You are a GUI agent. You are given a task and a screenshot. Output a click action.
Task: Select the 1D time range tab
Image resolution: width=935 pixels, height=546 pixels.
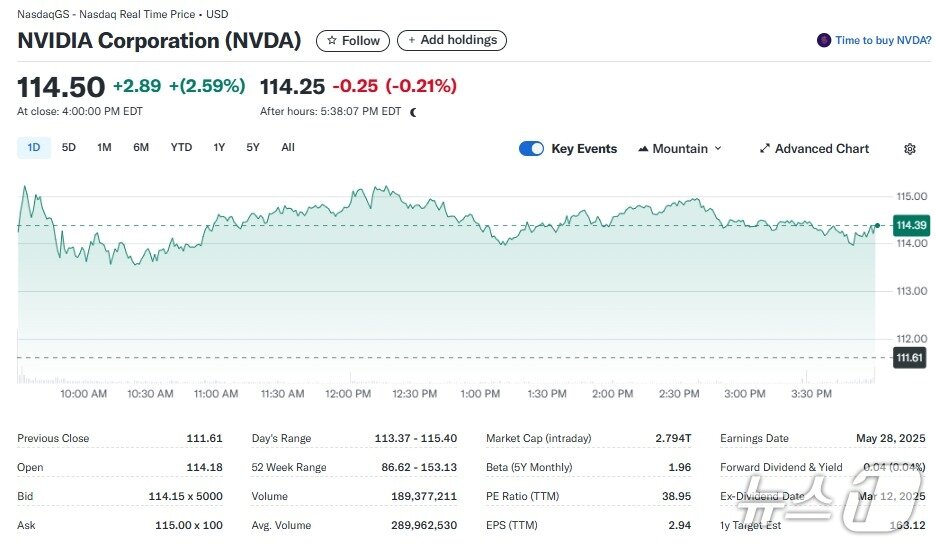(x=34, y=148)
